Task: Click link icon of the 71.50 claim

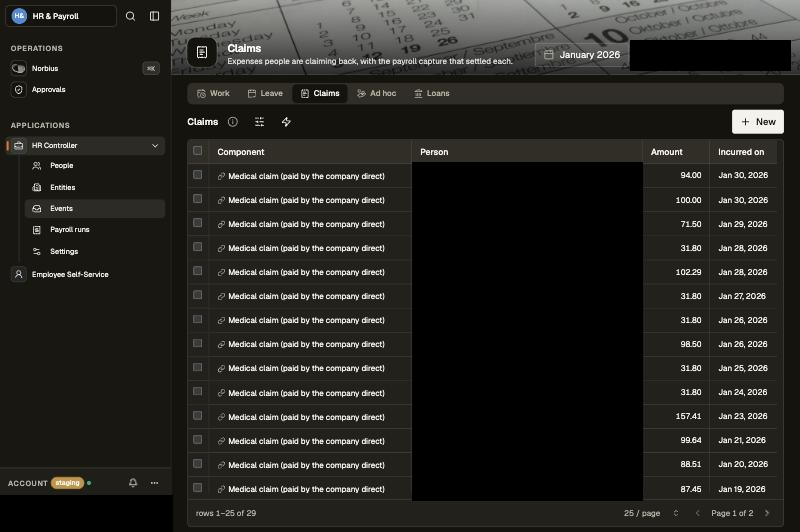Action: (x=221, y=224)
